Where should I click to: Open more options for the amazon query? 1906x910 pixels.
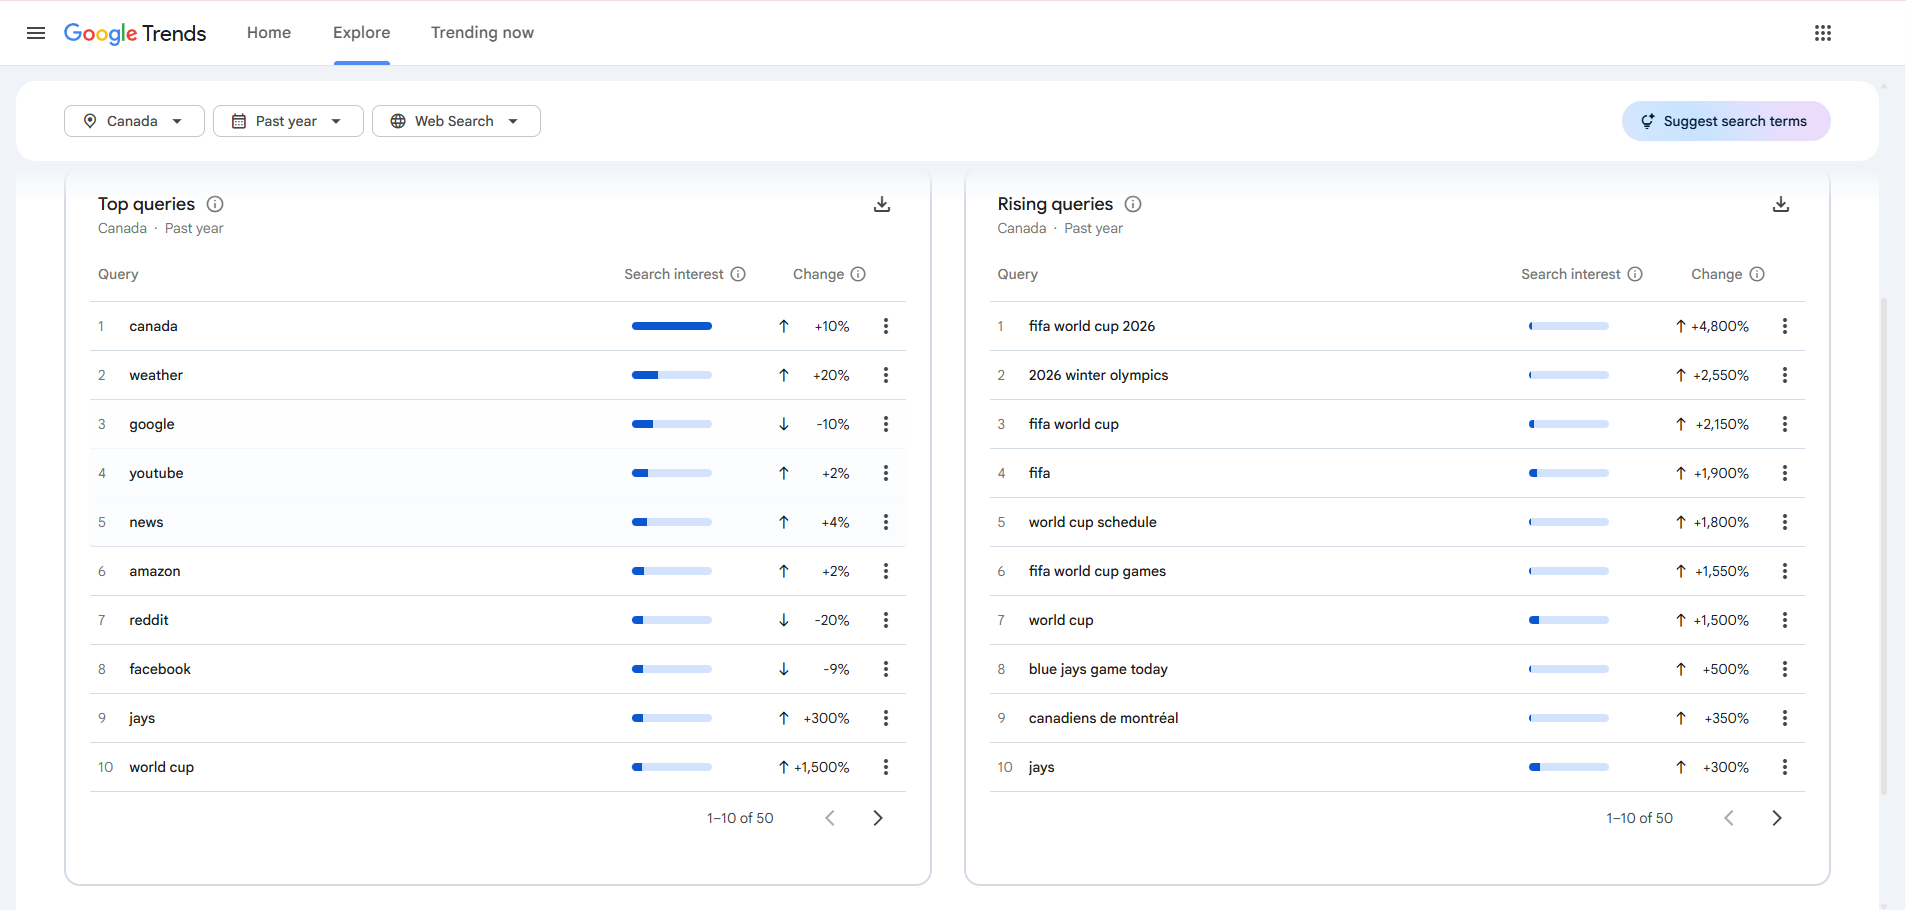click(886, 571)
